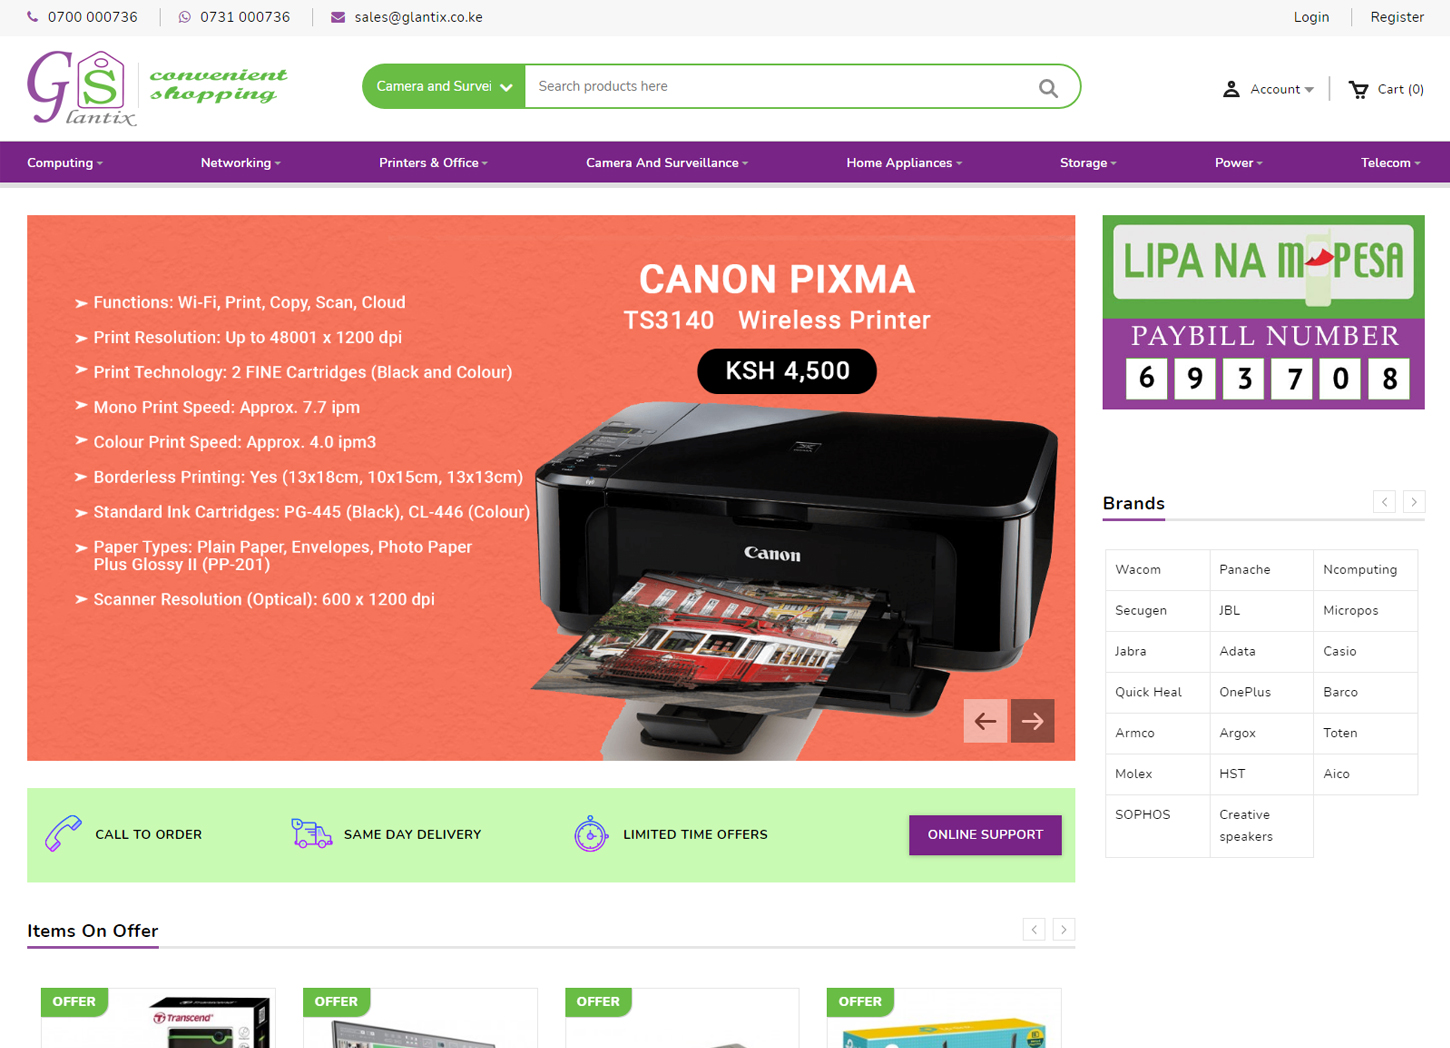Viewport: 1450px width, 1048px height.
Task: Go to previous banner slide arrow
Action: click(x=985, y=720)
